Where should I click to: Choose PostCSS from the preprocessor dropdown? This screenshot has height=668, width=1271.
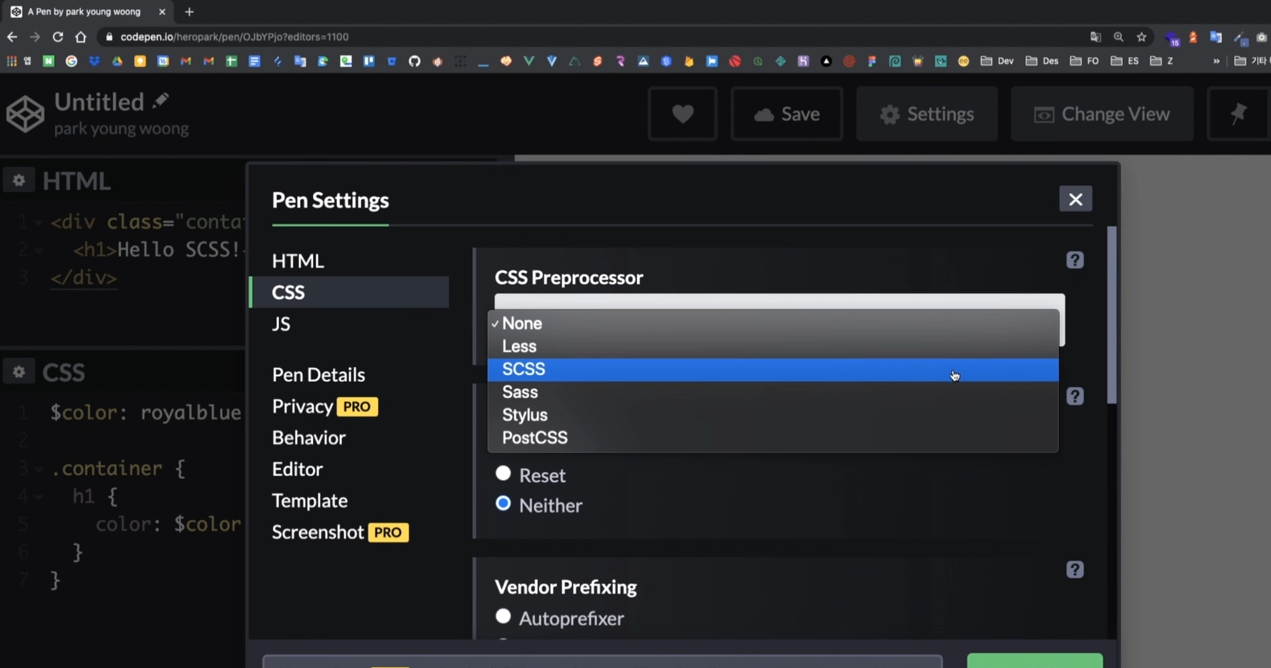[772, 438]
